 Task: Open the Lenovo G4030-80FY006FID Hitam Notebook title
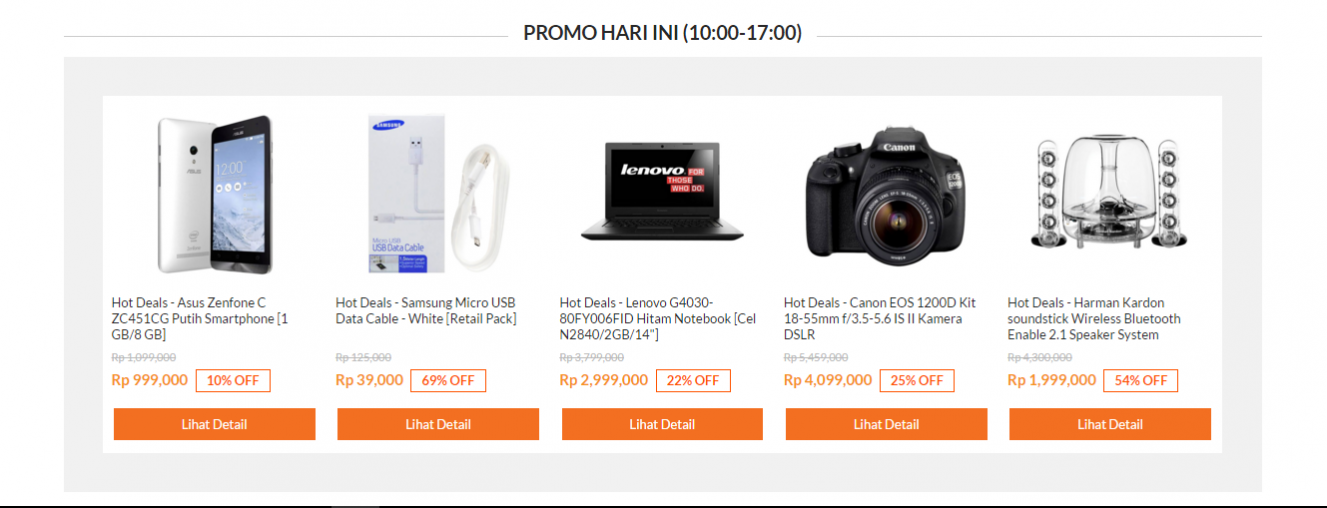[x=658, y=319]
